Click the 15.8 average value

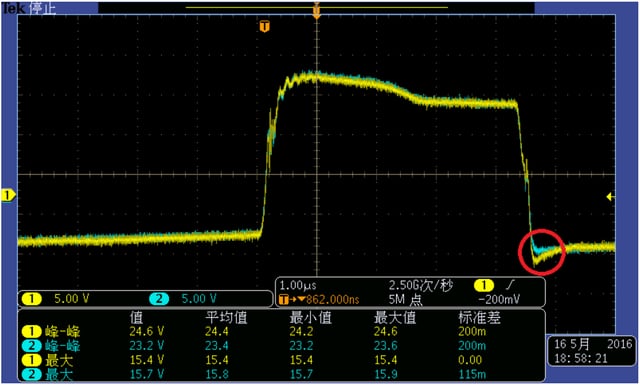point(217,374)
